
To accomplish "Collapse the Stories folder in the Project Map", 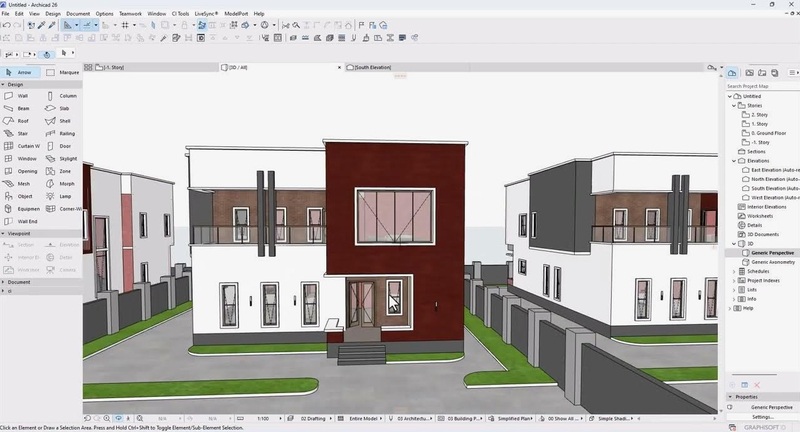I will click(x=734, y=104).
